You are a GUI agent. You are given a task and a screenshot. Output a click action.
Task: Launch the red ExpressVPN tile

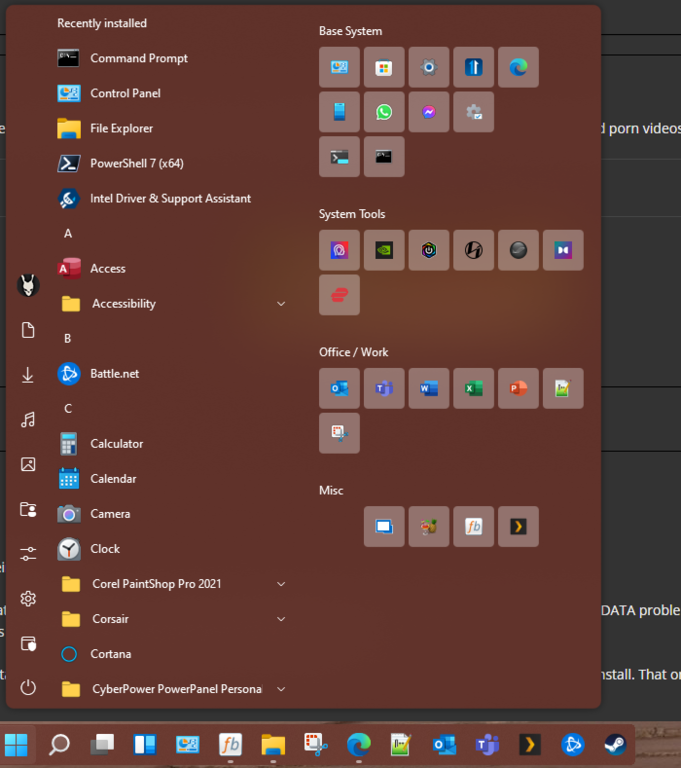point(339,295)
